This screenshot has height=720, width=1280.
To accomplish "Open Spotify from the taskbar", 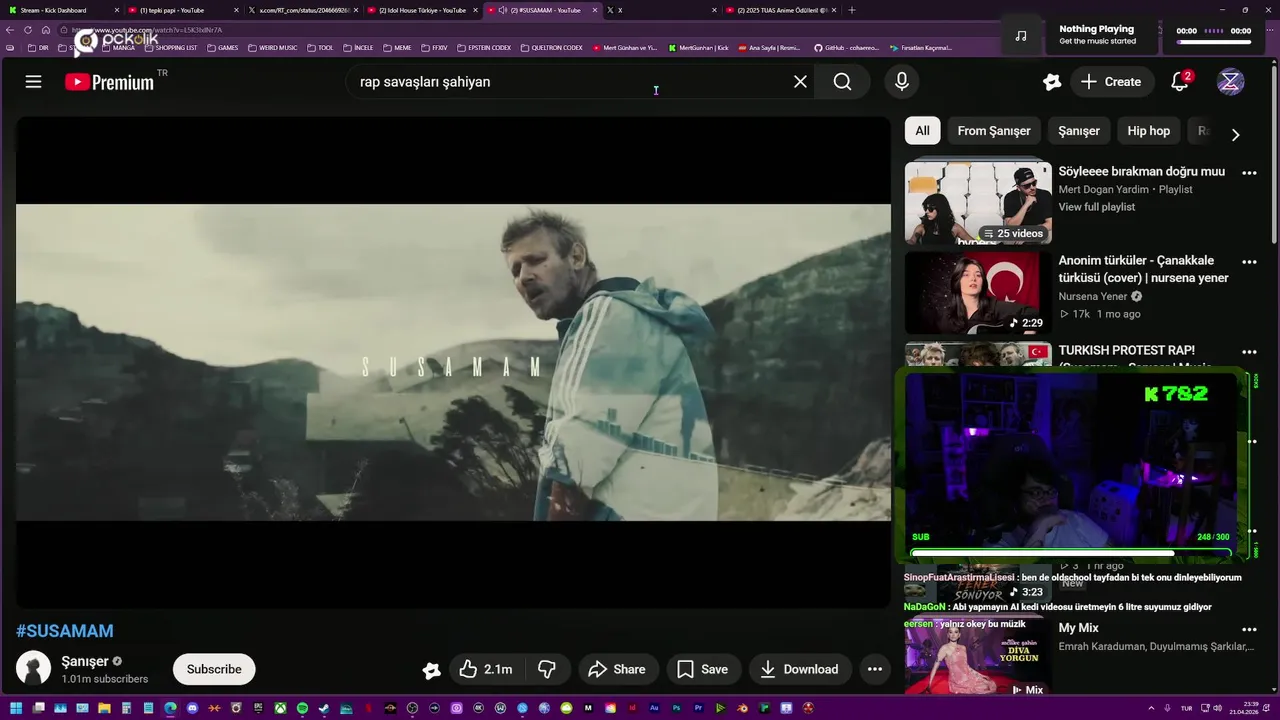I will click(302, 708).
